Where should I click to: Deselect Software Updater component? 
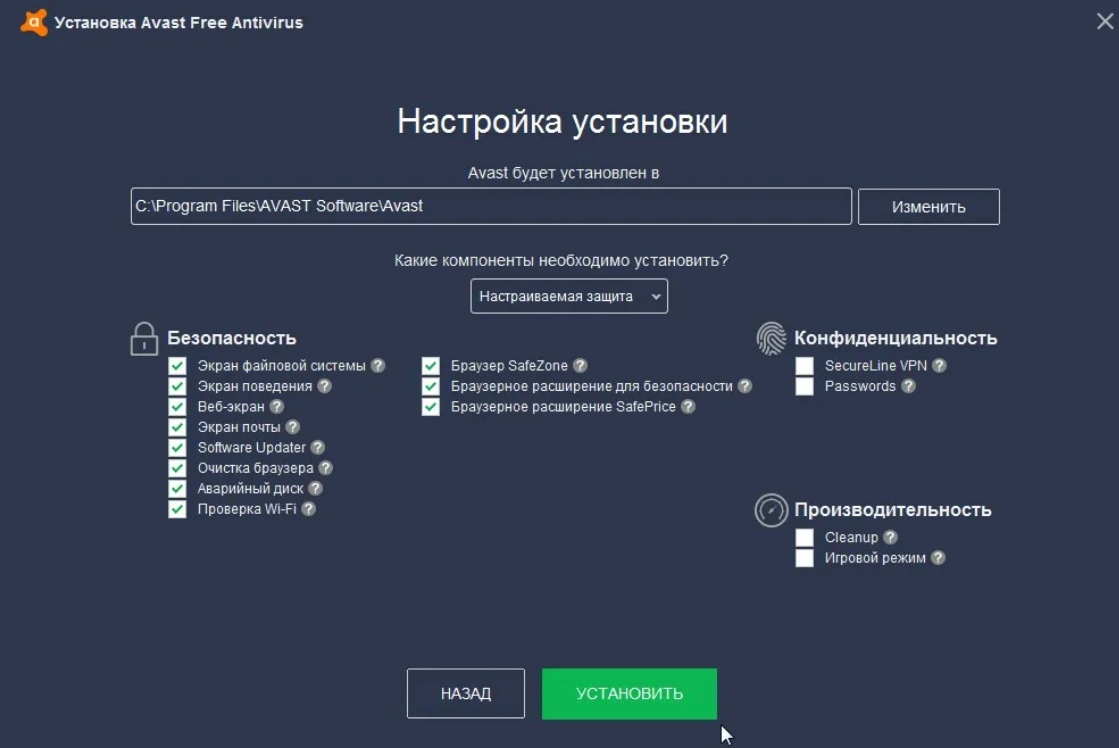click(x=177, y=448)
